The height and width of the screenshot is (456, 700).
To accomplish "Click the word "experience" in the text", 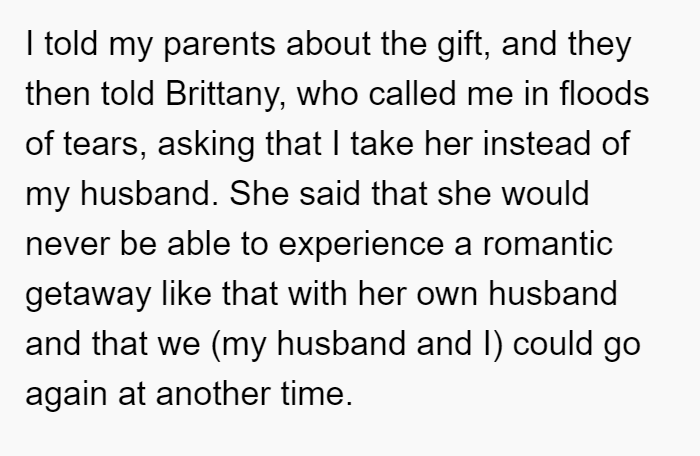I will coord(361,245).
